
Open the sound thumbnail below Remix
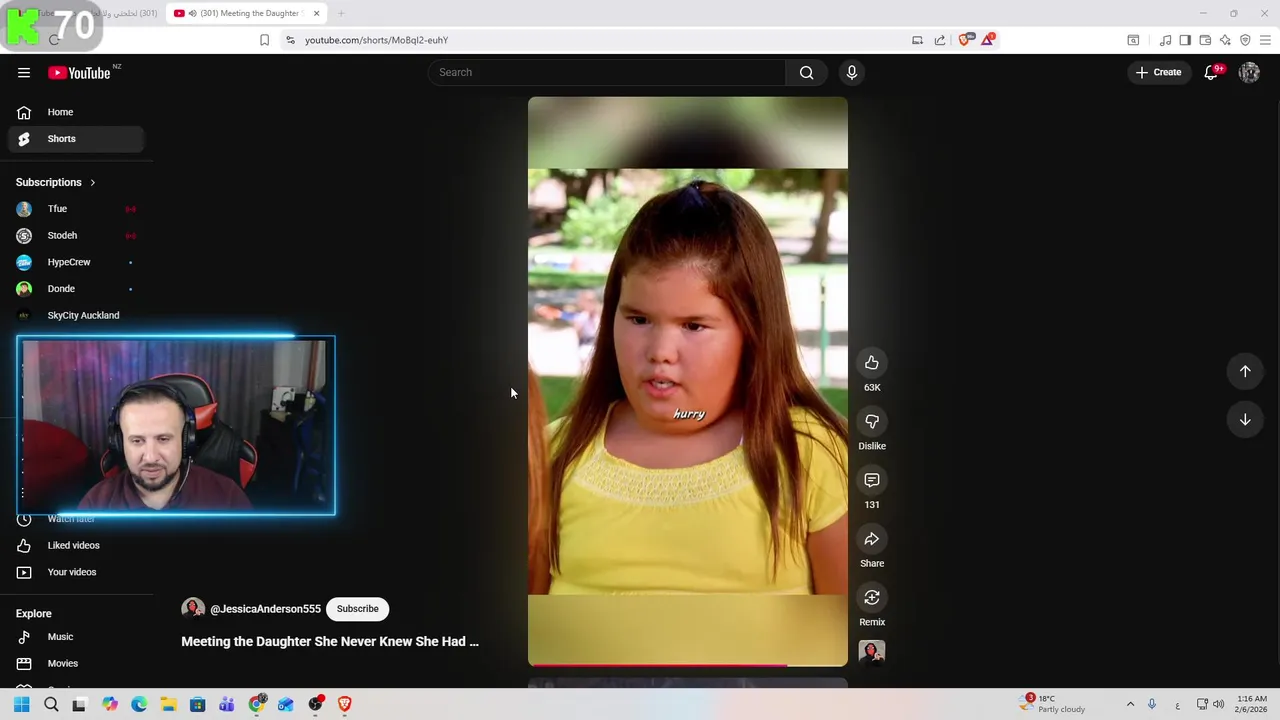tap(872, 652)
